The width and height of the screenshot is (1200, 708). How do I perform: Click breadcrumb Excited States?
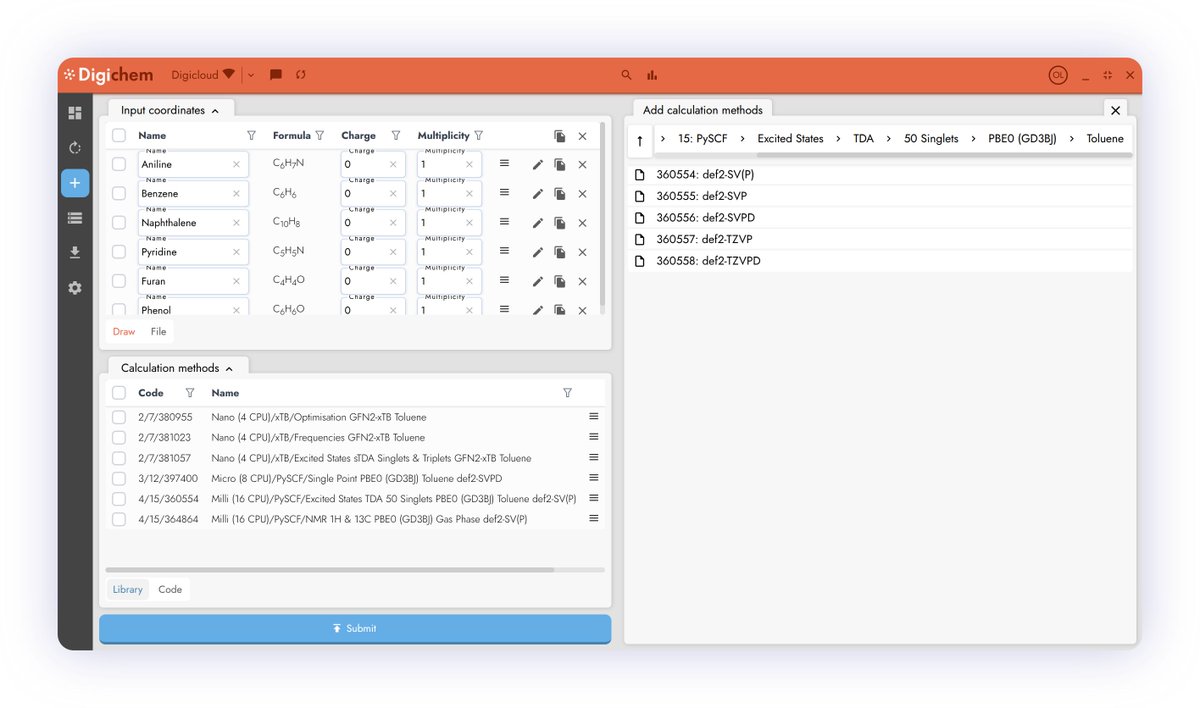coord(790,139)
